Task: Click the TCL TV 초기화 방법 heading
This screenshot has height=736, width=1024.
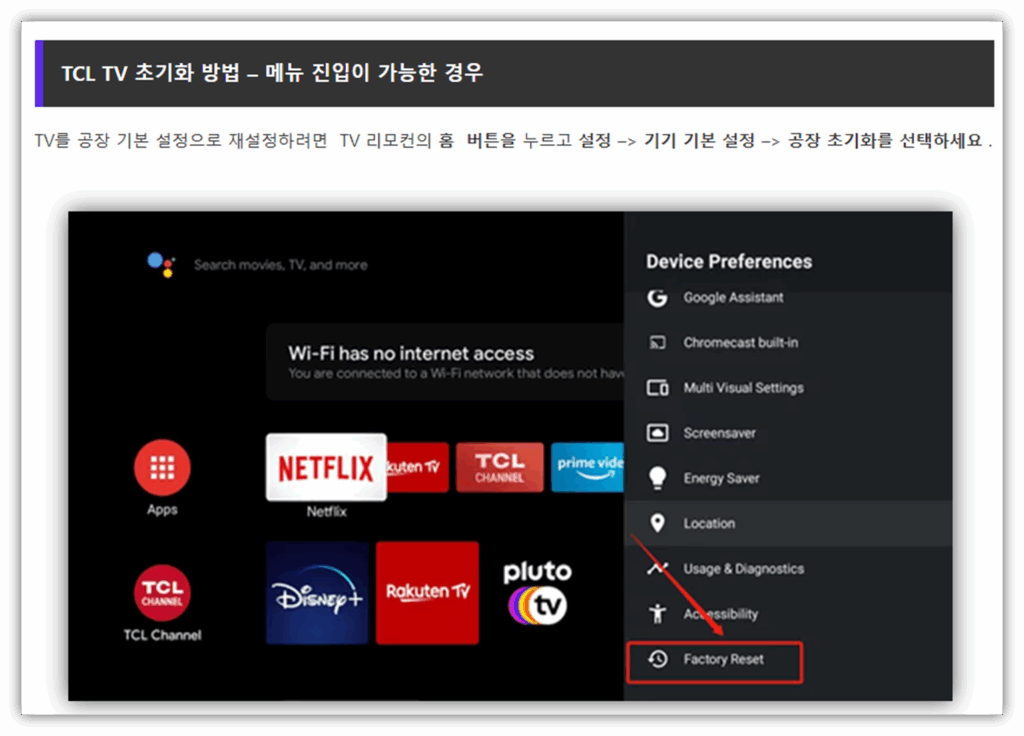Action: point(272,72)
